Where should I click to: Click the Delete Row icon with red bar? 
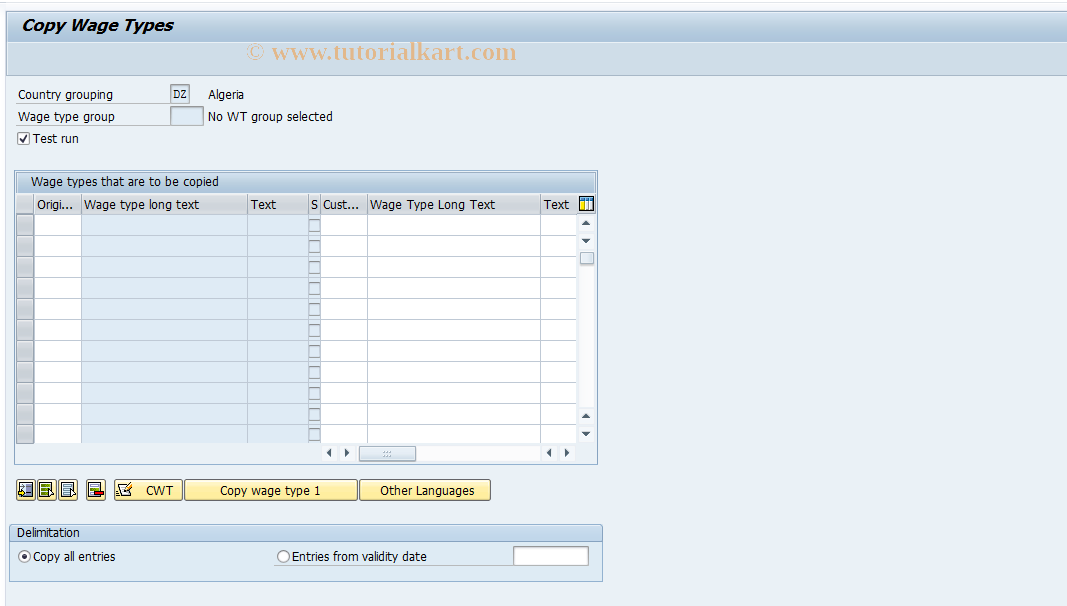pos(96,490)
